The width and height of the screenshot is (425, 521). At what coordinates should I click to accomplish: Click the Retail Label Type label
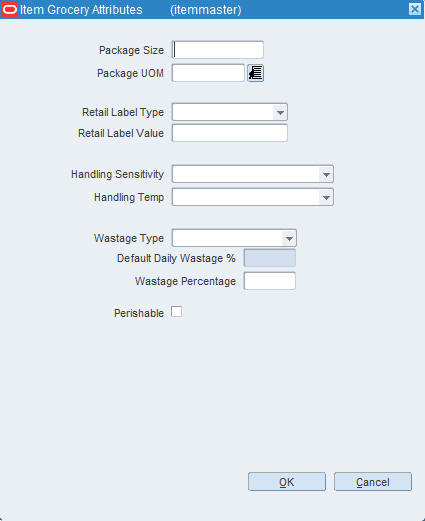click(x=123, y=112)
